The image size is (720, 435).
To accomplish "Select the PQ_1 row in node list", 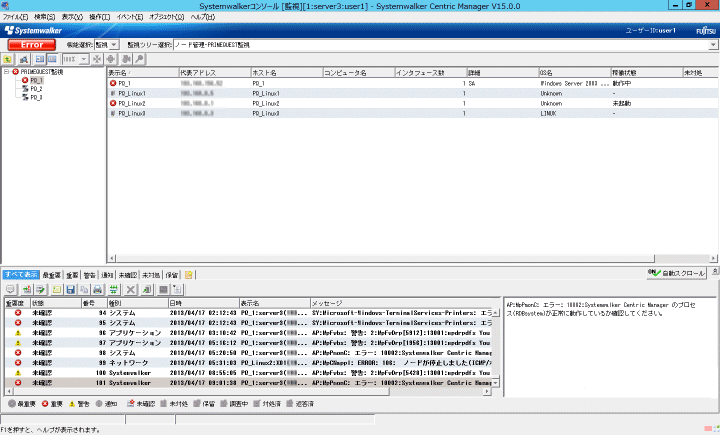I will [412, 83].
